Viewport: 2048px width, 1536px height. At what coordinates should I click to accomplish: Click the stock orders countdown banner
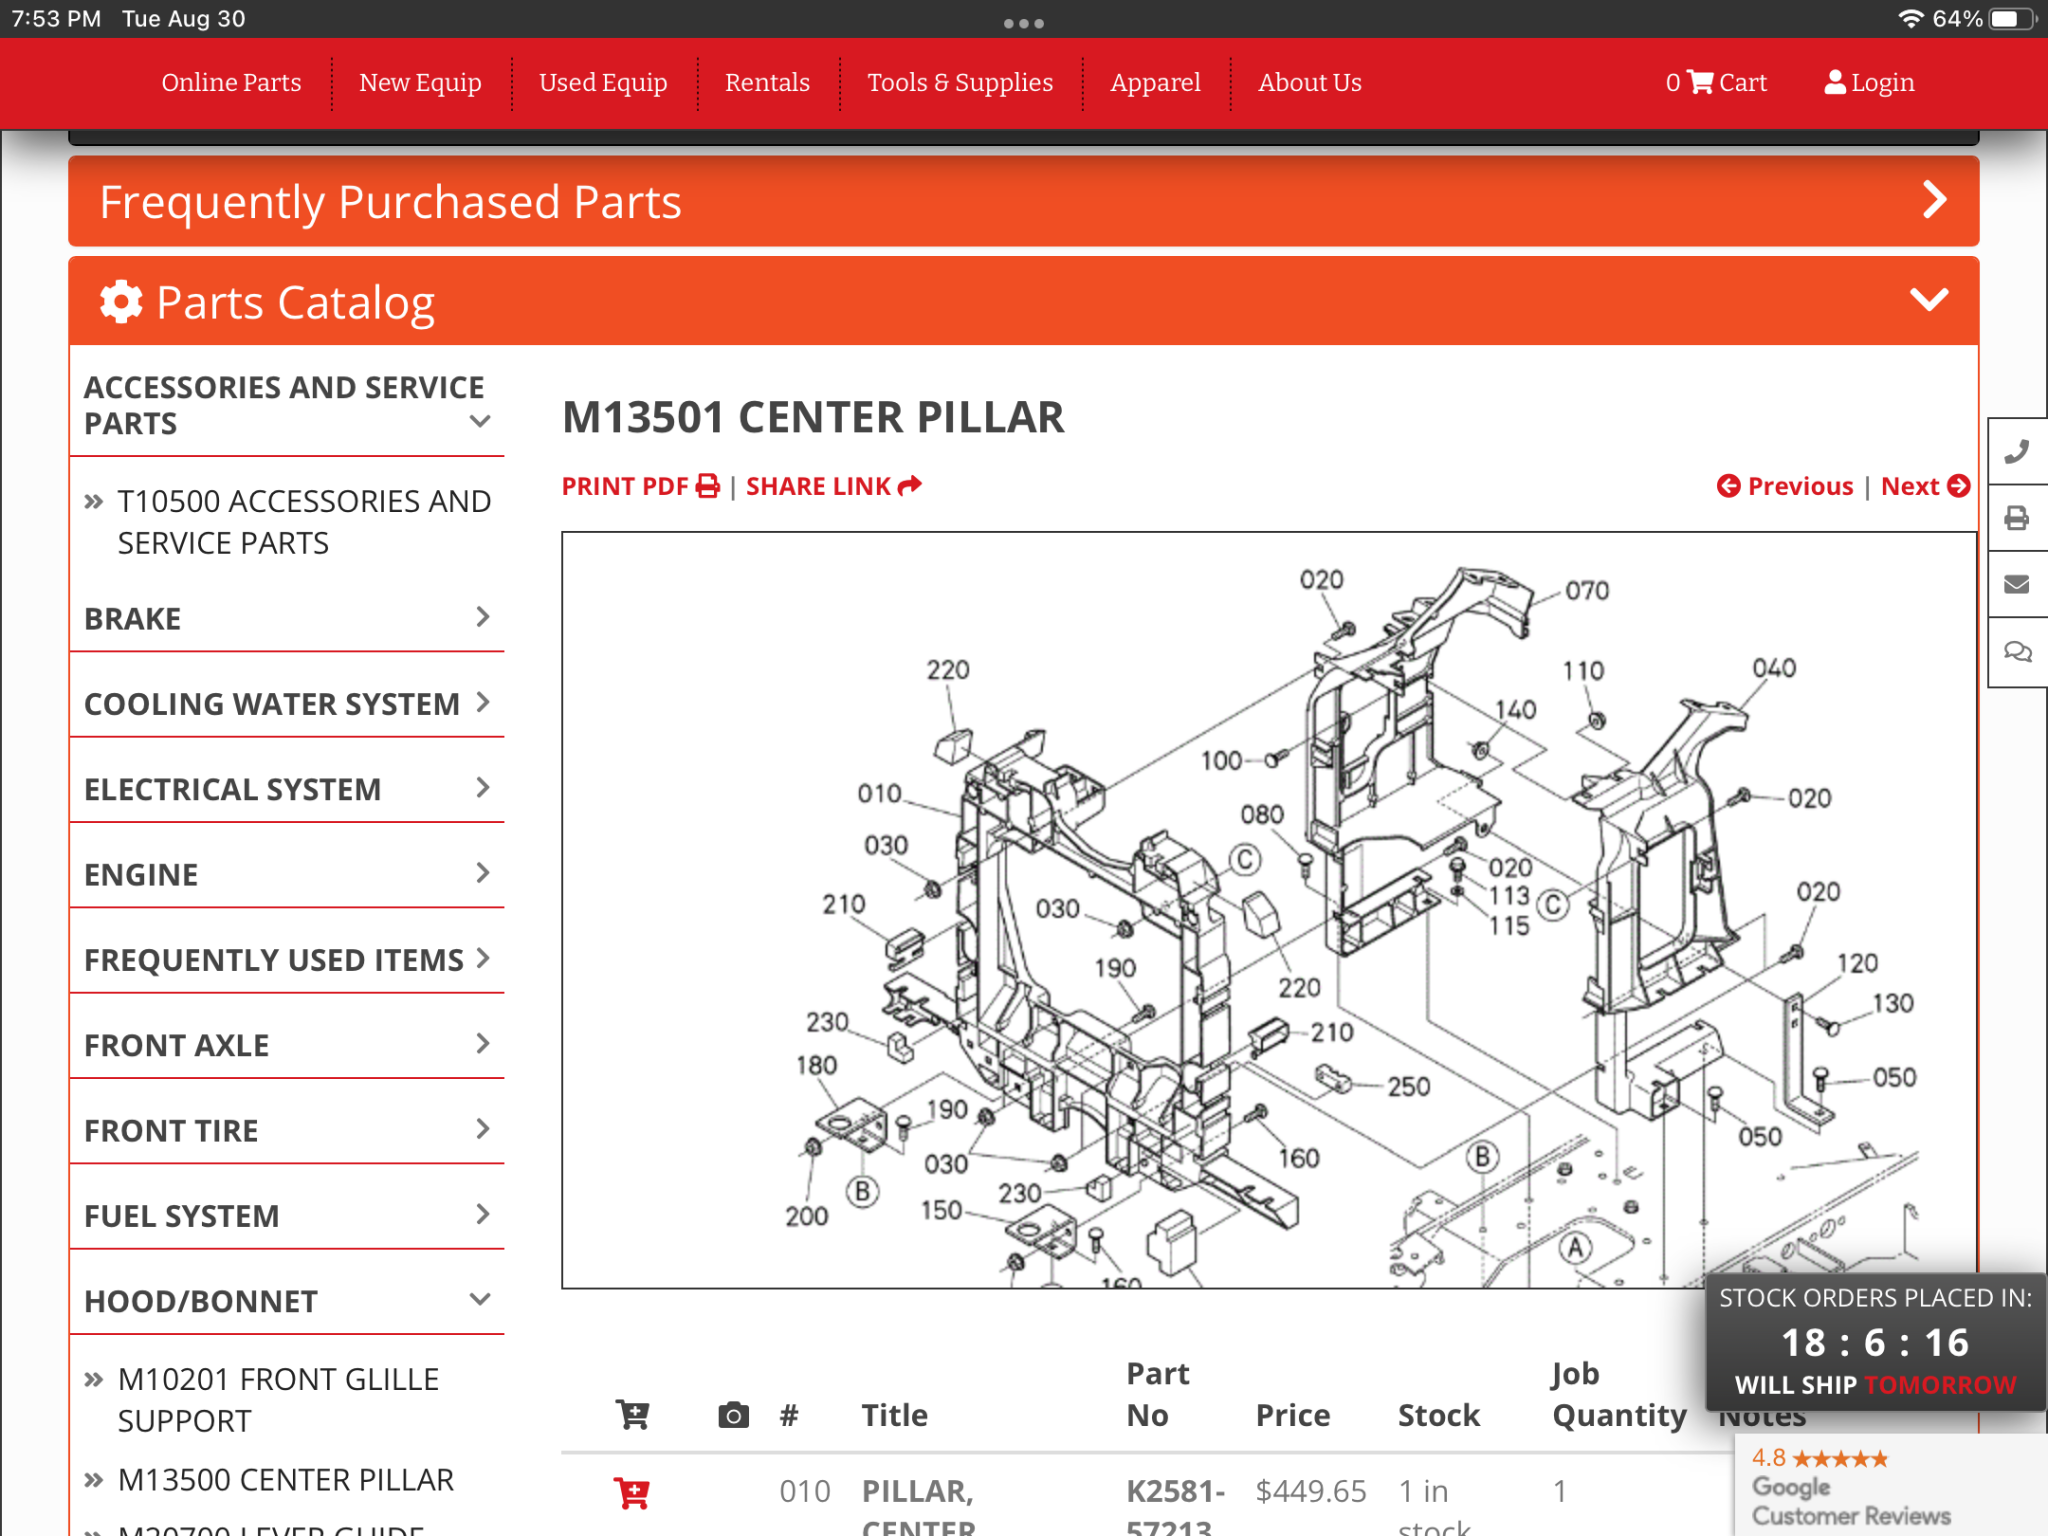point(1875,1341)
